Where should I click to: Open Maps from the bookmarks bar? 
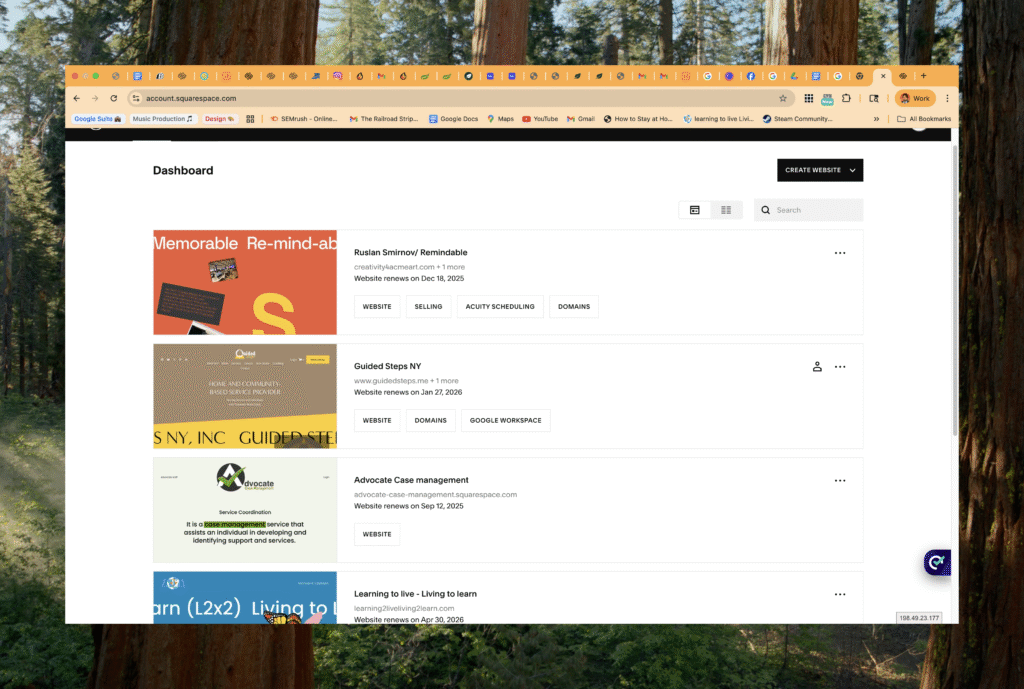coord(500,118)
